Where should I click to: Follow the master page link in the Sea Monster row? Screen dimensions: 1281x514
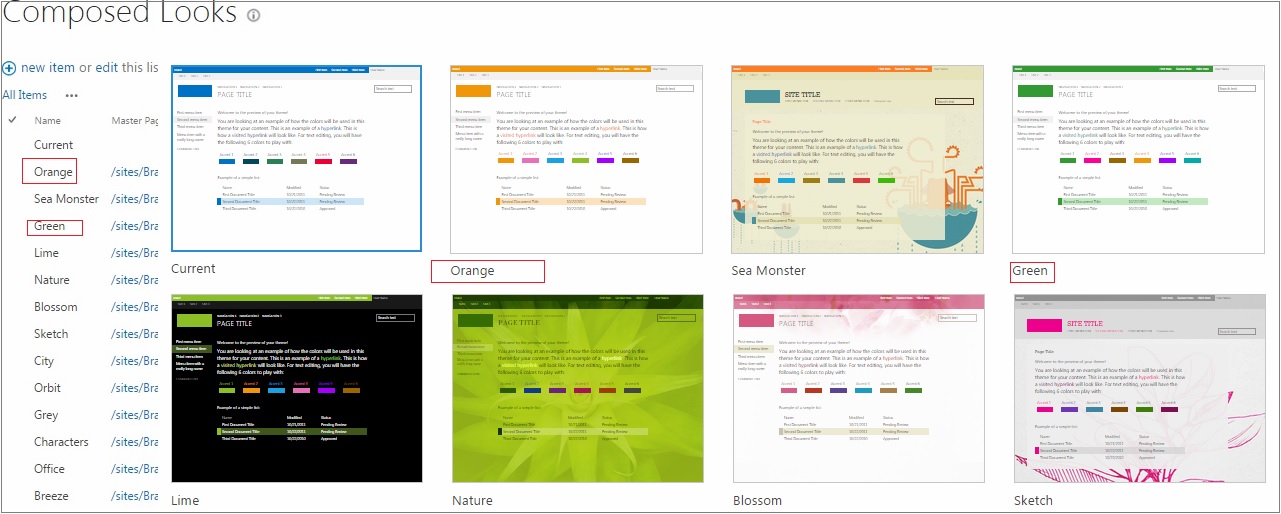tap(135, 199)
